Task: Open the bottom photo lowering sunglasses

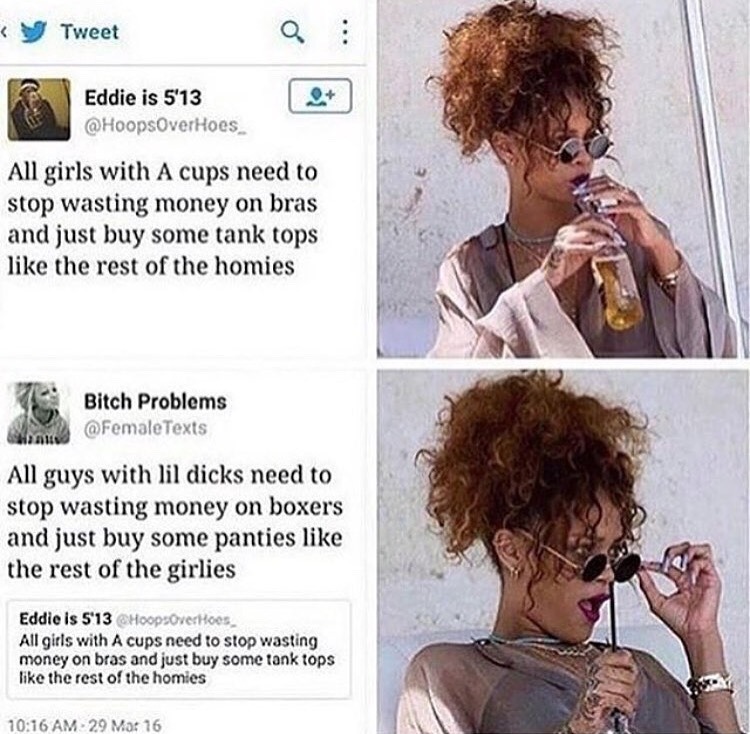Action: pyautogui.click(x=563, y=552)
